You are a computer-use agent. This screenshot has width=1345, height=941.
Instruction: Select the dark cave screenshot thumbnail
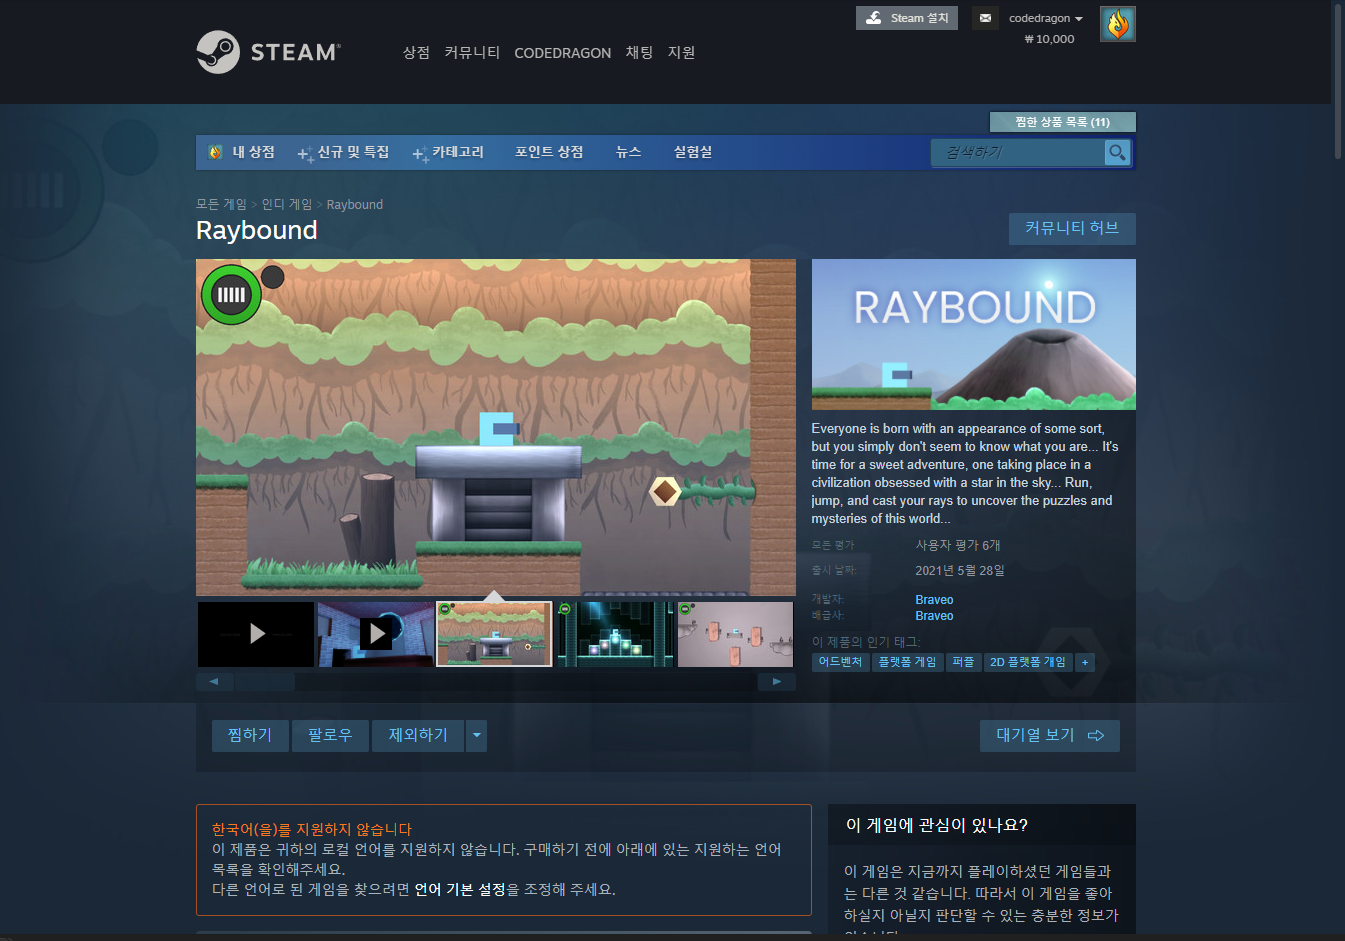615,634
